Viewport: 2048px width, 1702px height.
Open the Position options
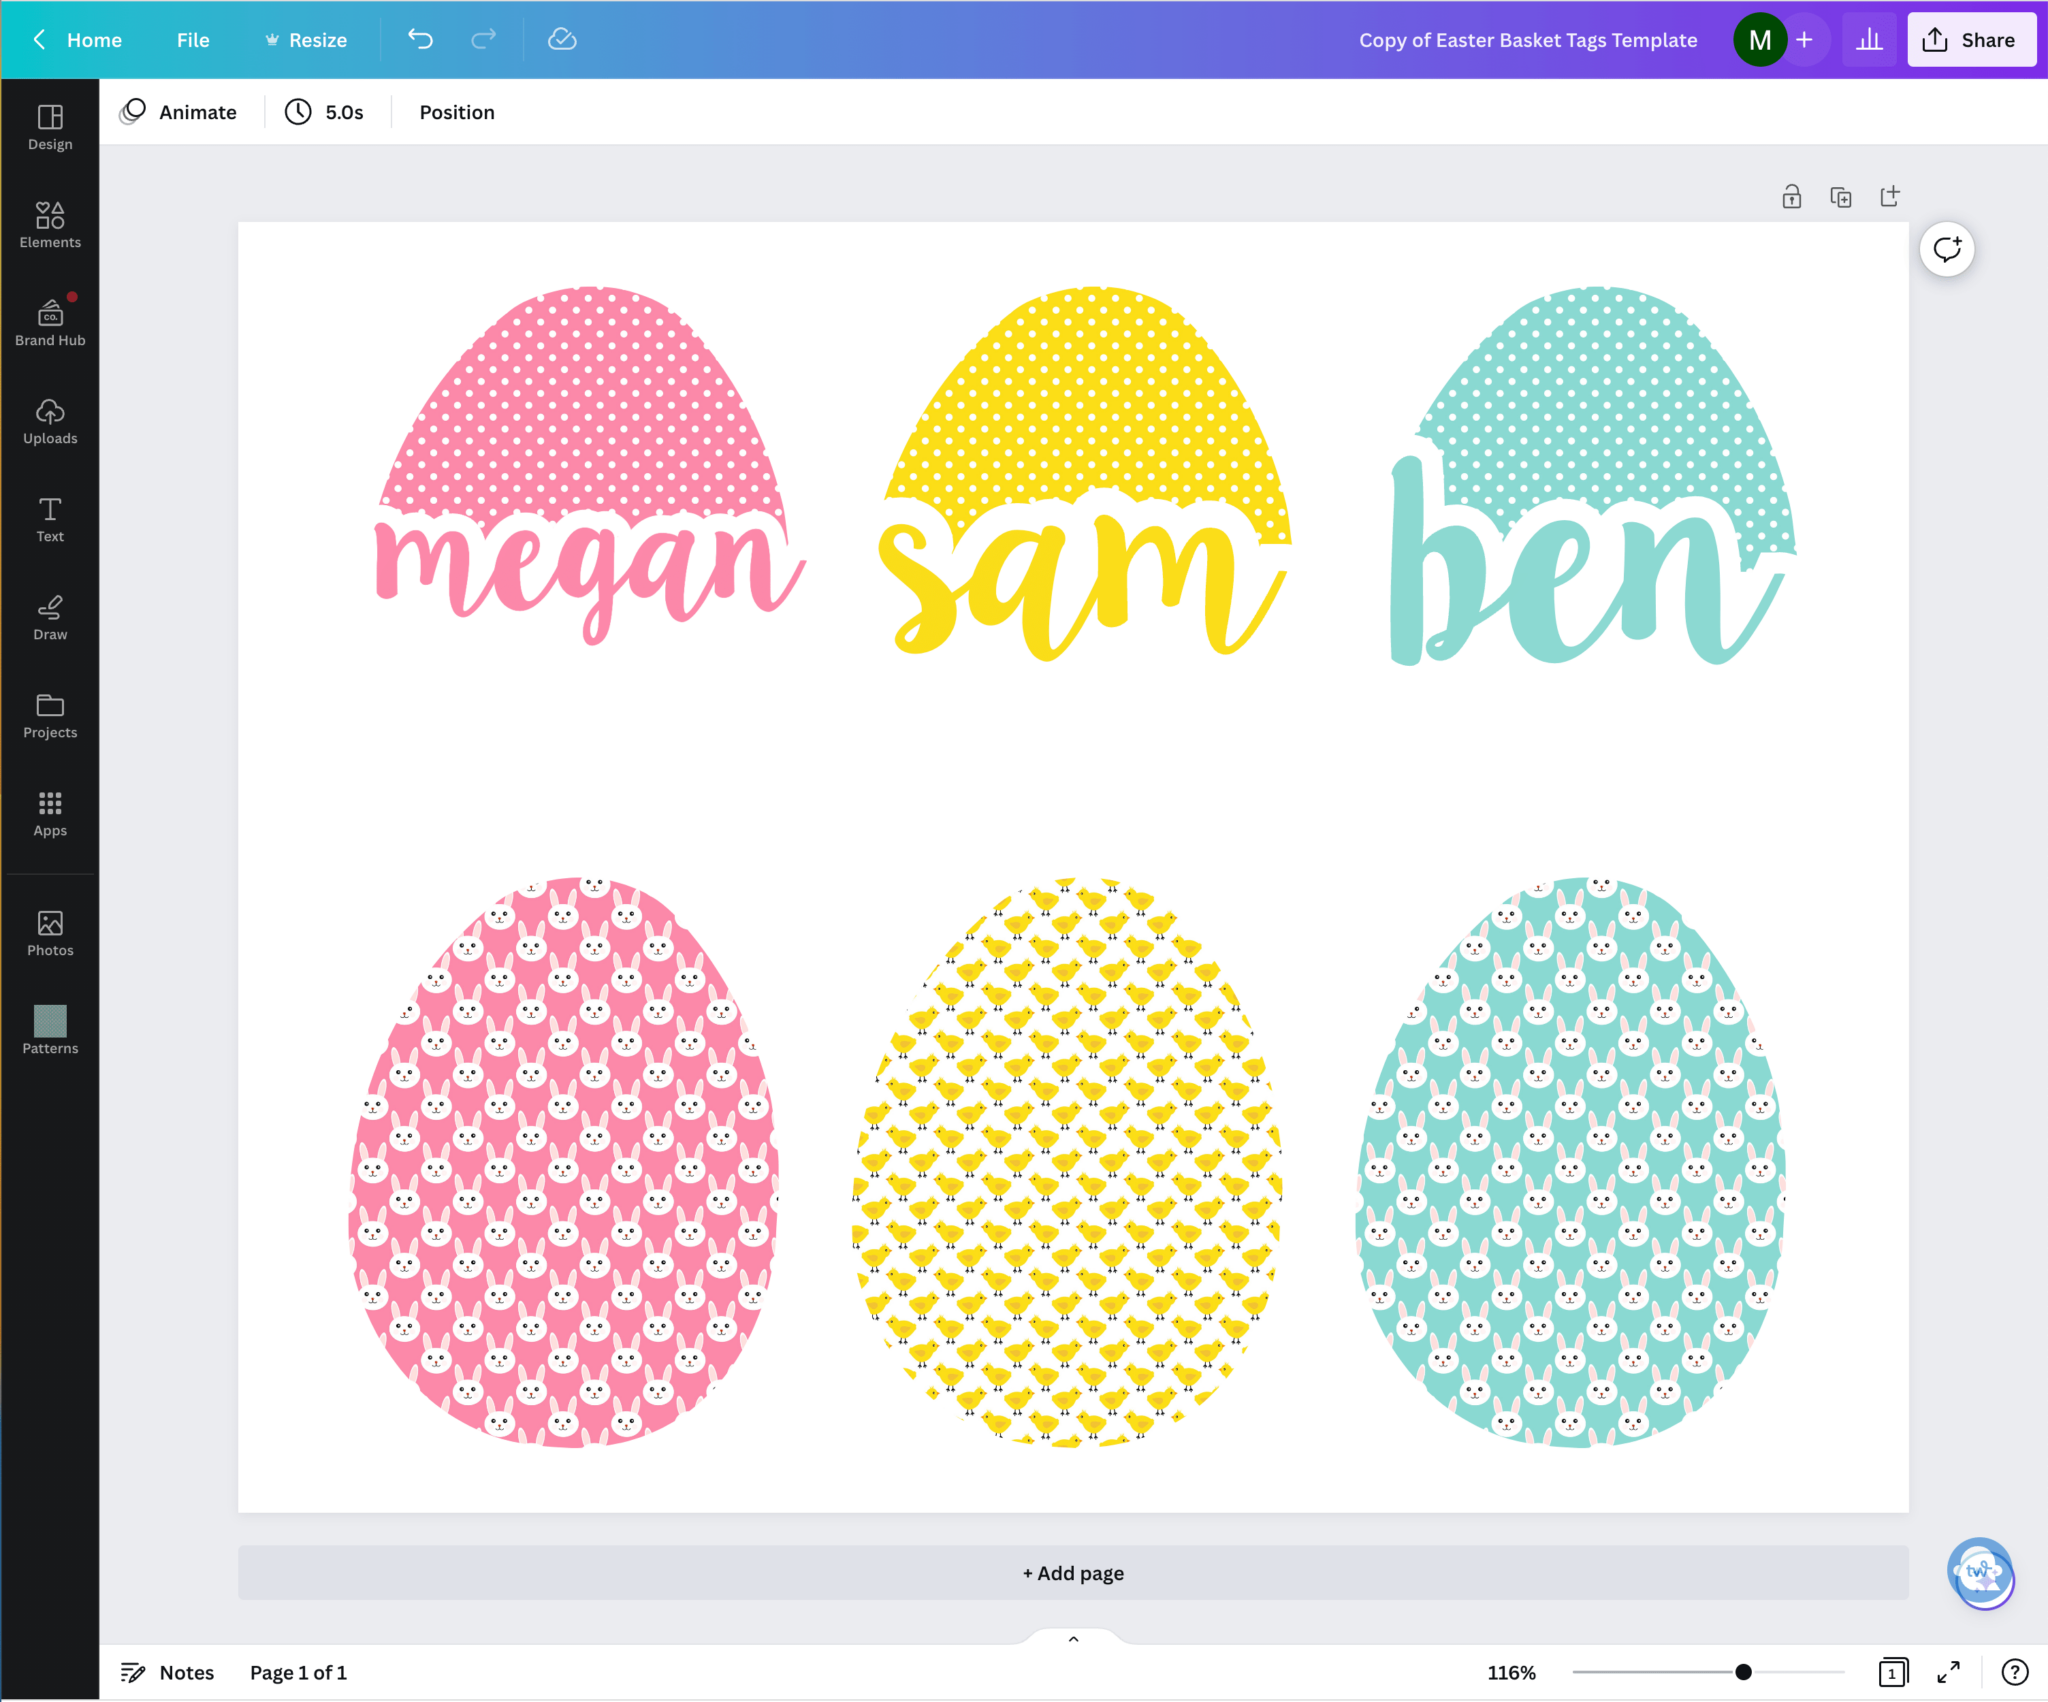(x=456, y=112)
